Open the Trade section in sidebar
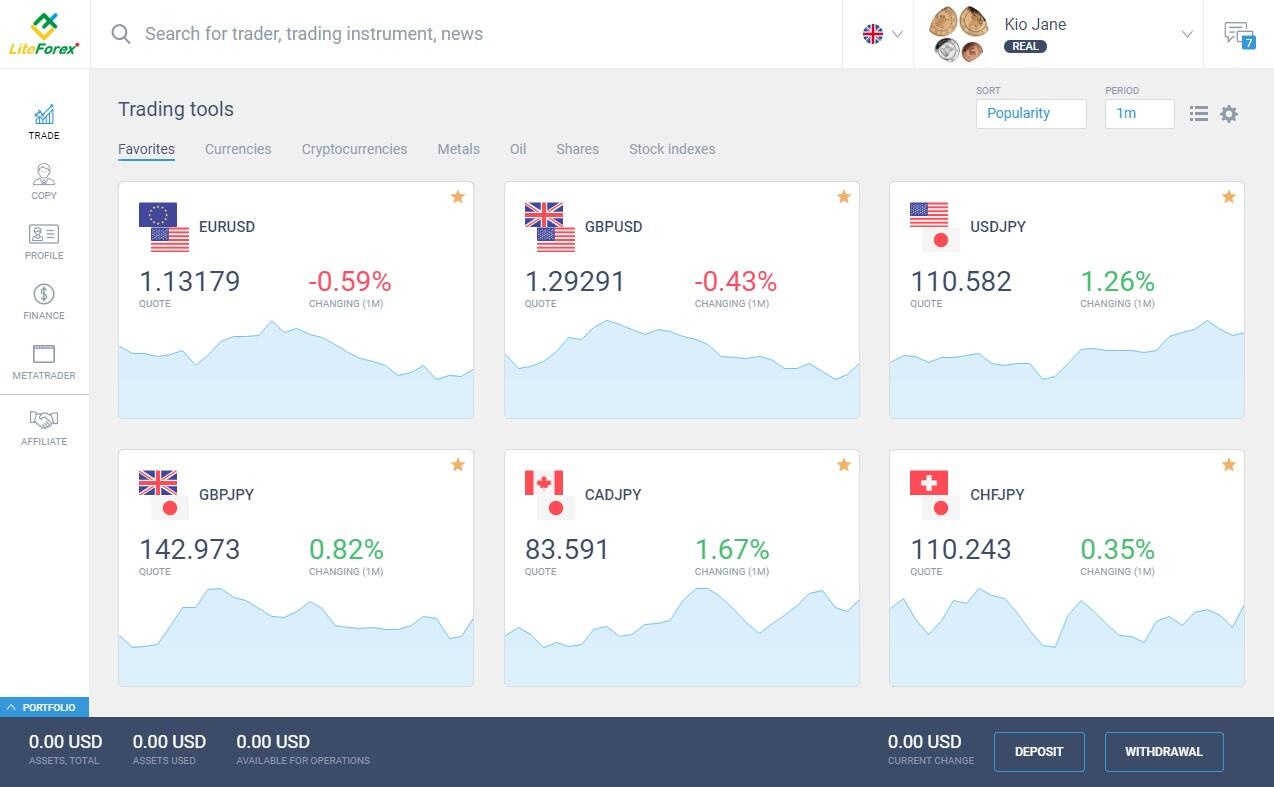 coord(44,122)
